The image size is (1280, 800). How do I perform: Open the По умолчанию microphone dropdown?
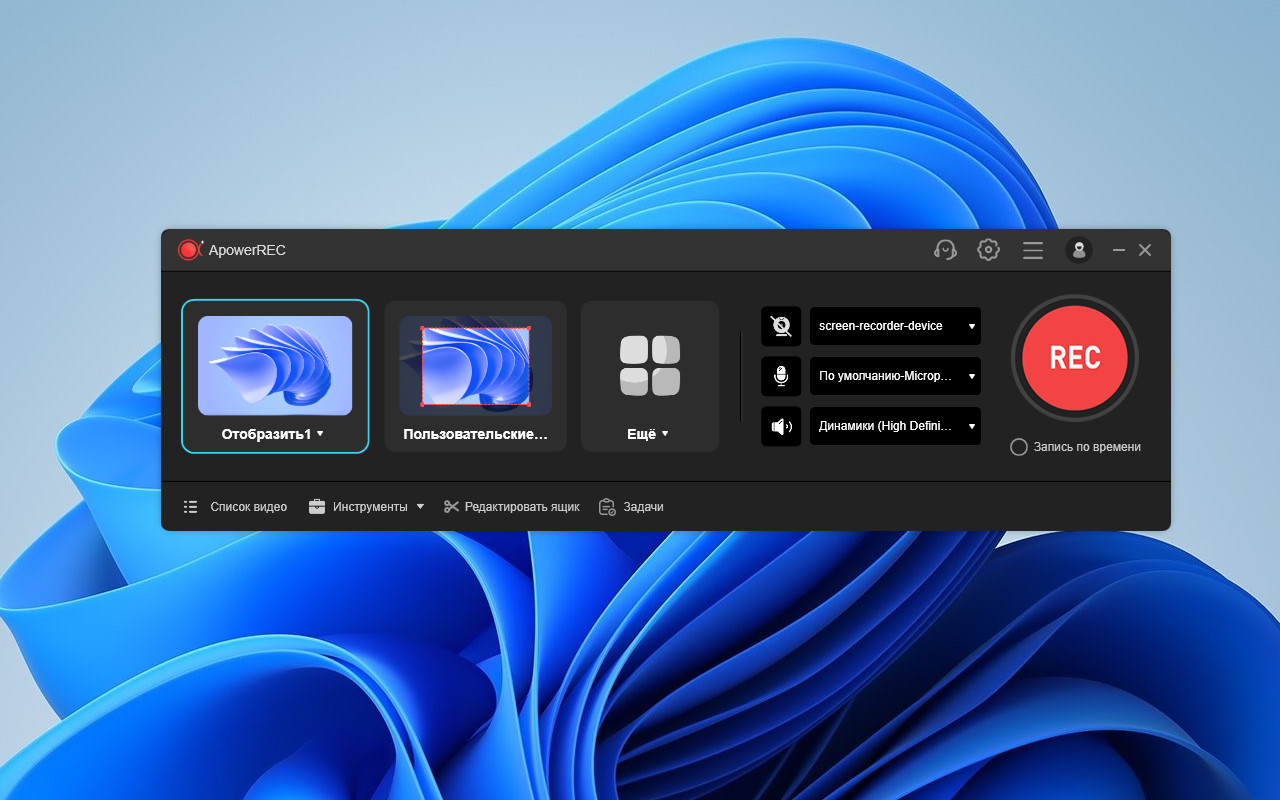(x=895, y=376)
